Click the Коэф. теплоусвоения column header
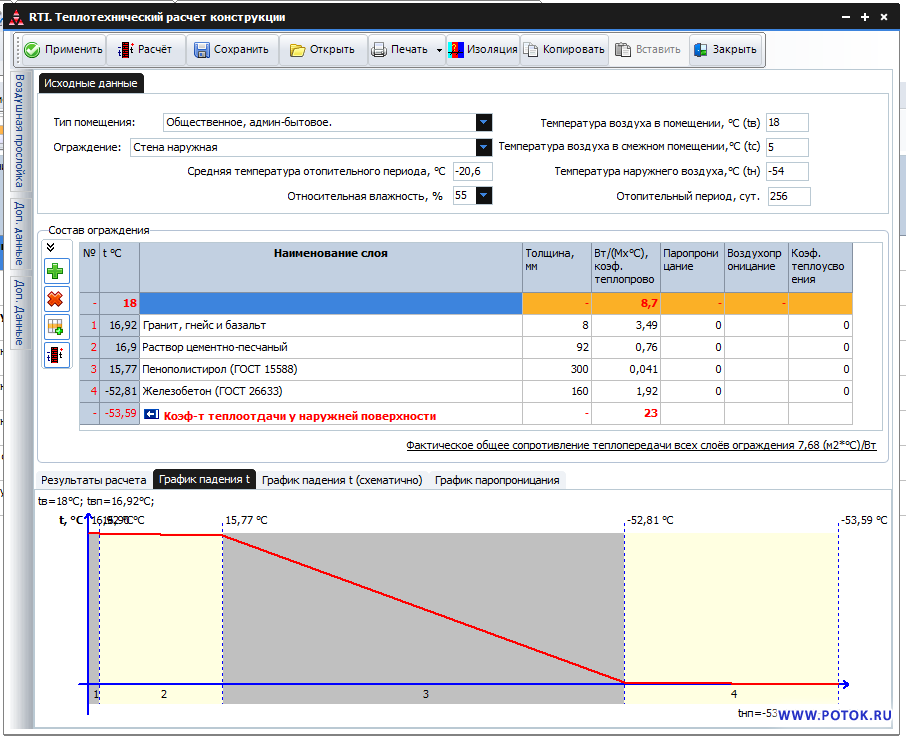 pos(820,267)
